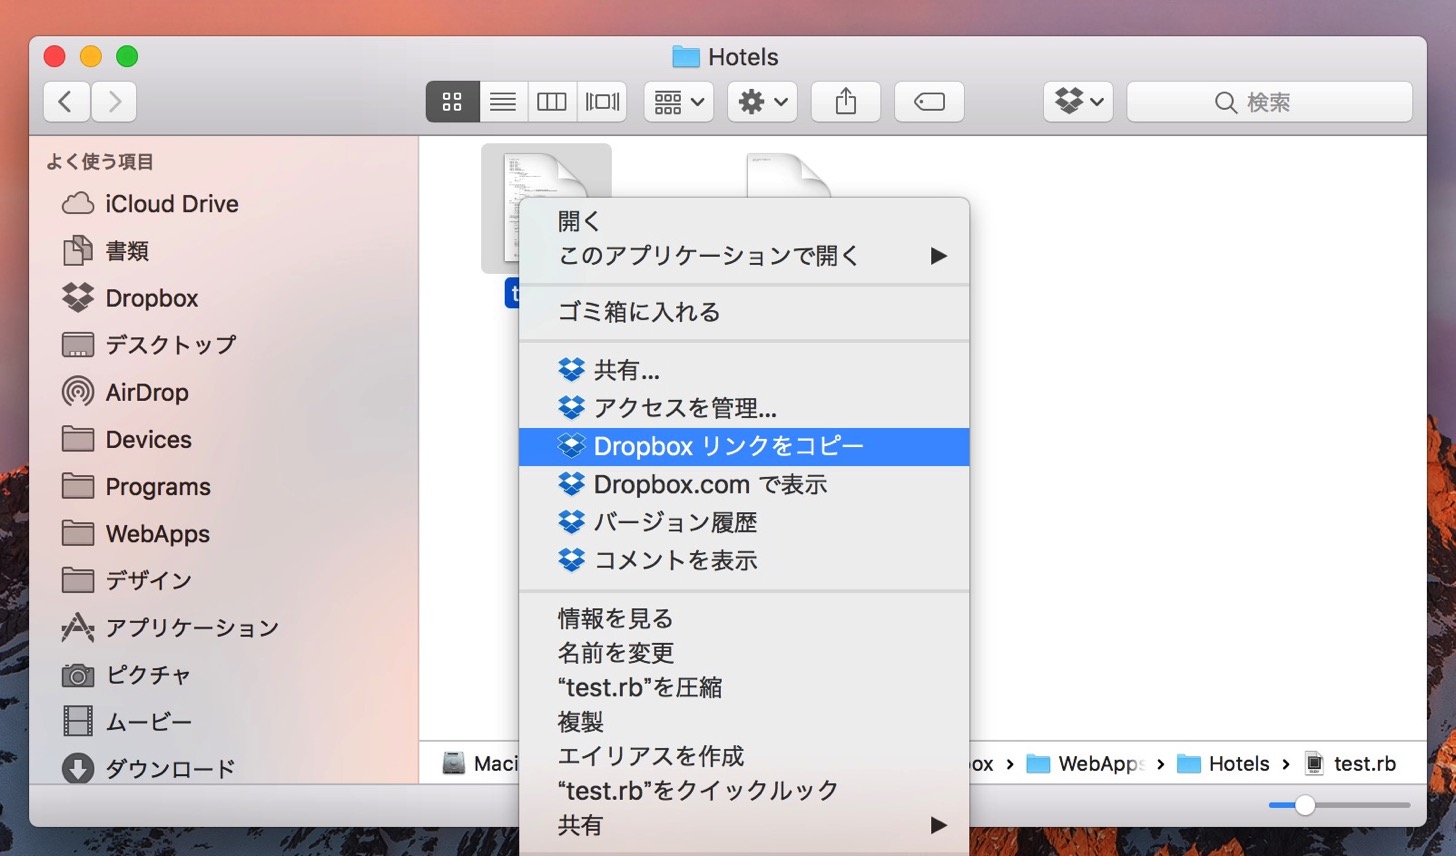The width and height of the screenshot is (1456, 856).
Task: Choose 情報を見る menu item
Action: click(x=744, y=618)
